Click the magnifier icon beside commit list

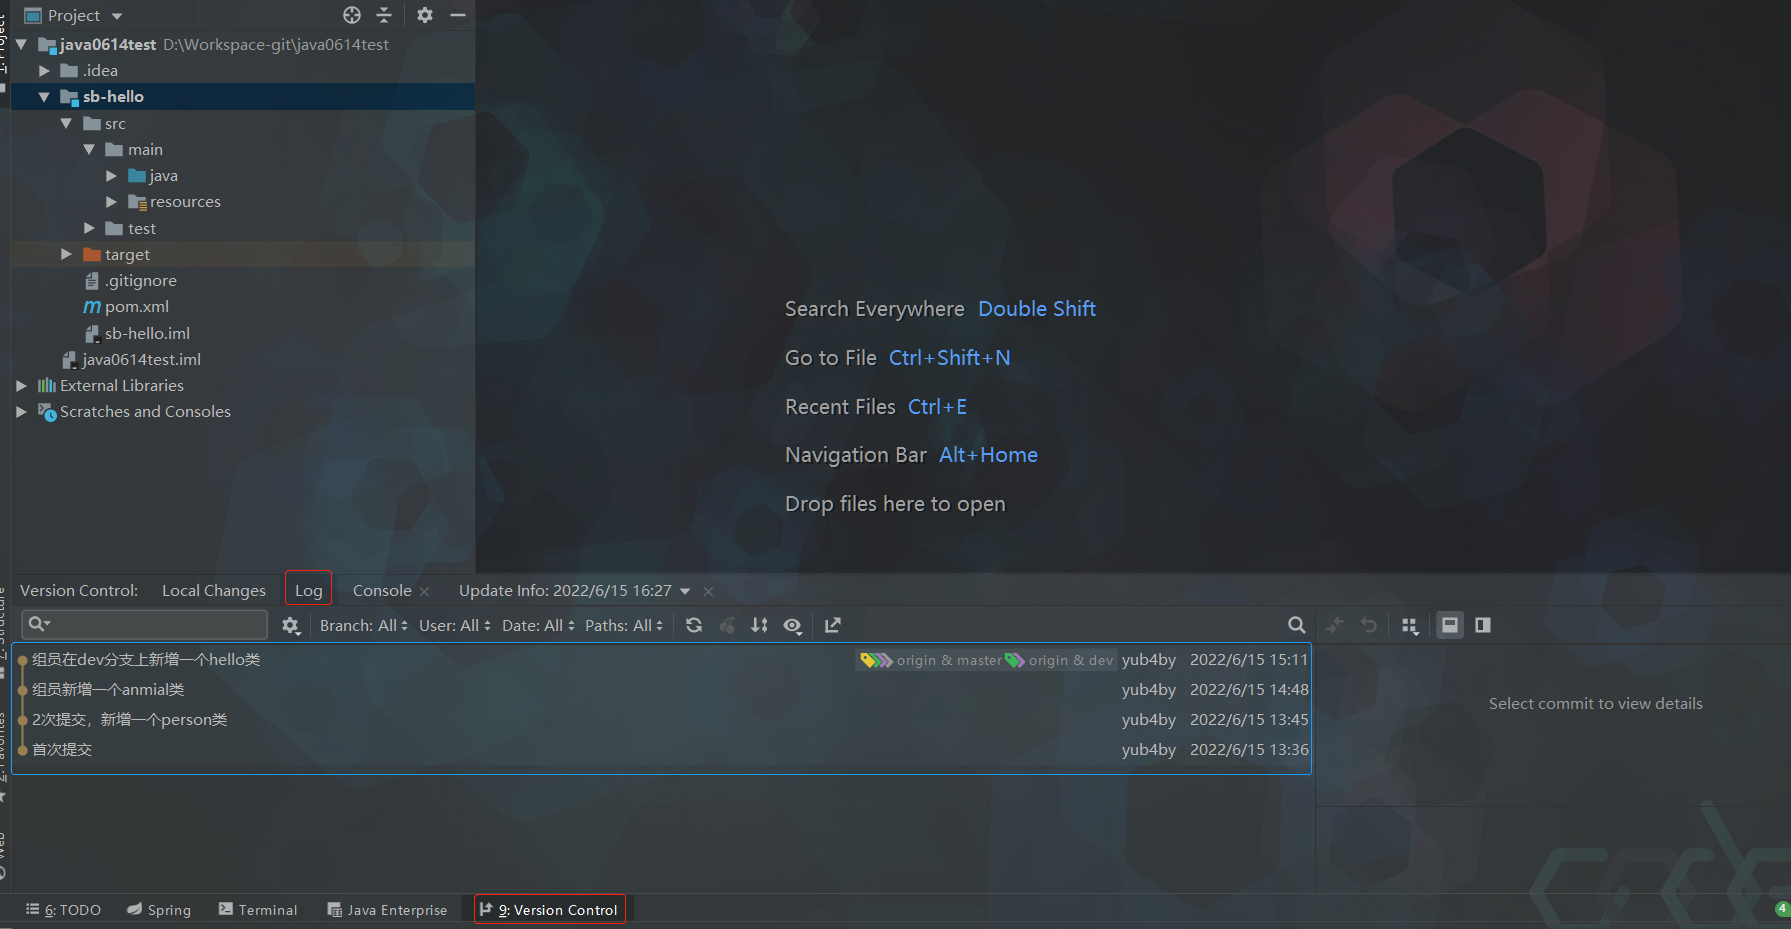point(1296,625)
